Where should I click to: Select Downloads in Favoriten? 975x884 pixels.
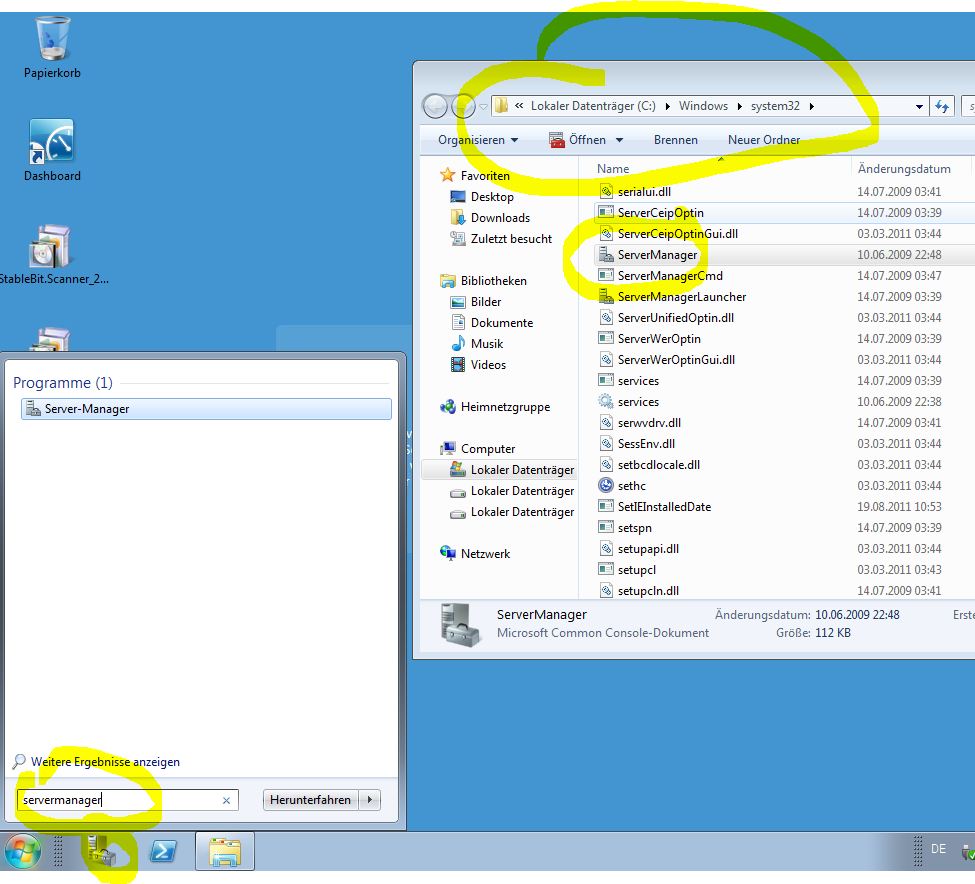click(499, 218)
